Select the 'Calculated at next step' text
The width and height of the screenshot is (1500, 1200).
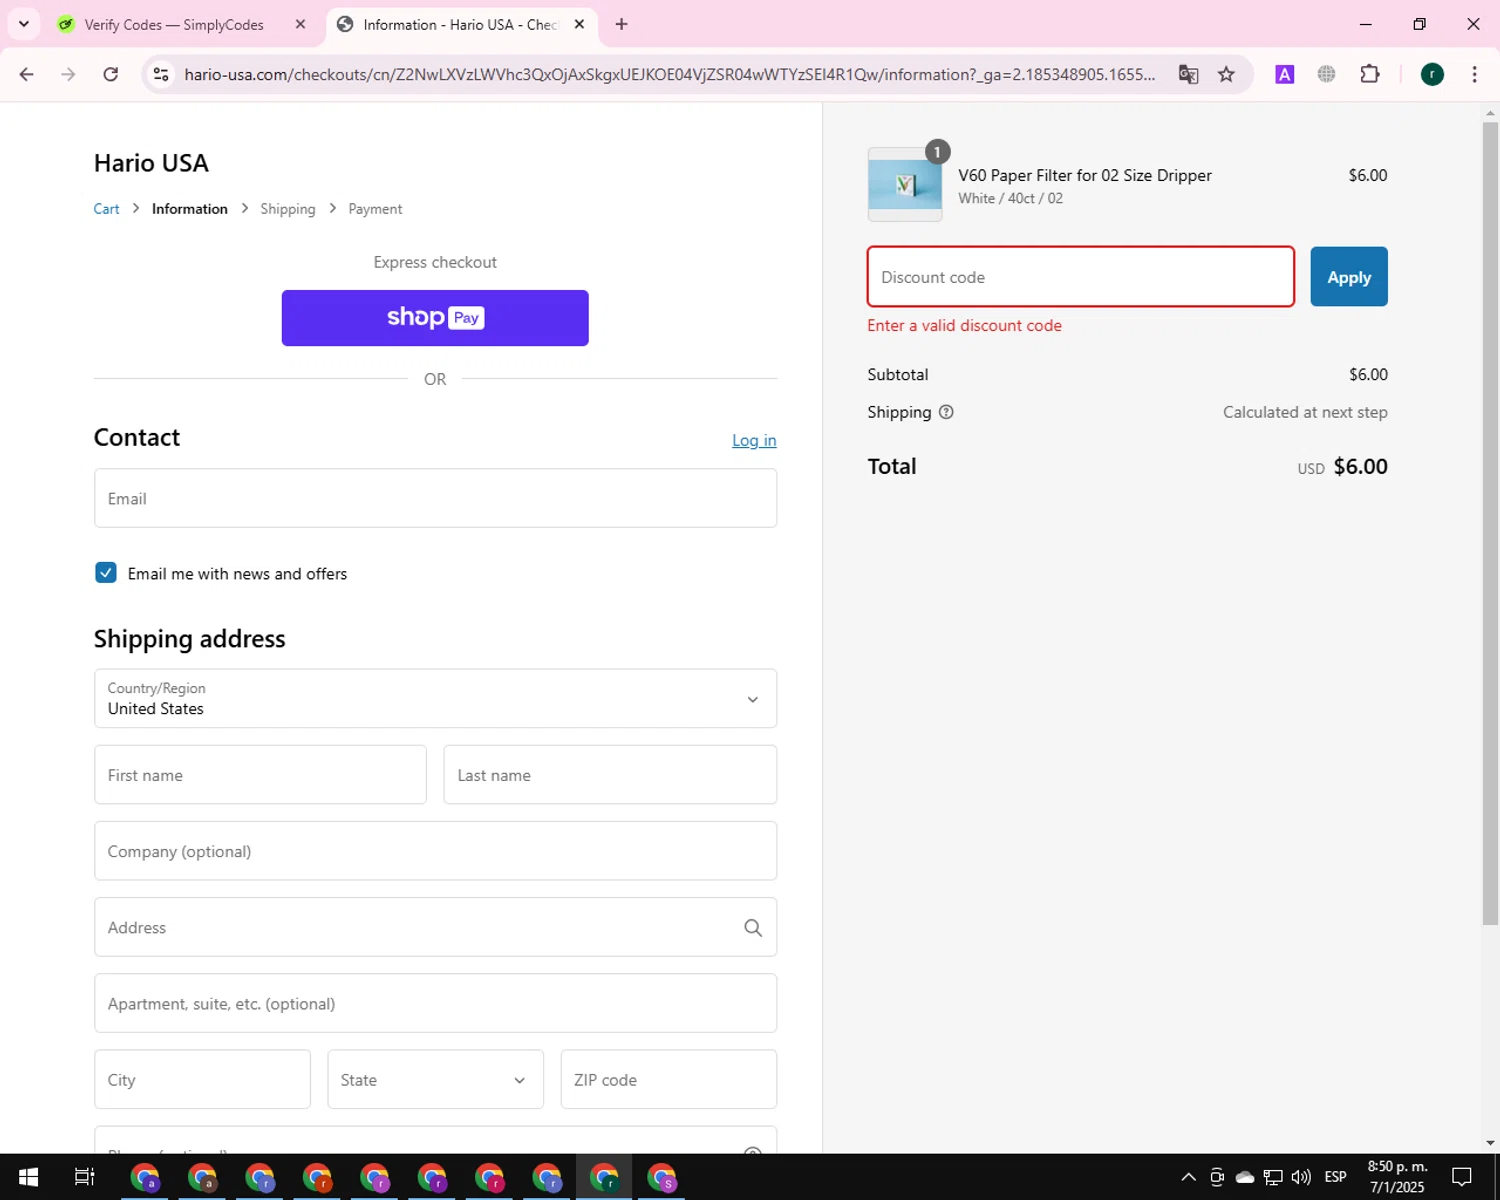pyautogui.click(x=1305, y=412)
